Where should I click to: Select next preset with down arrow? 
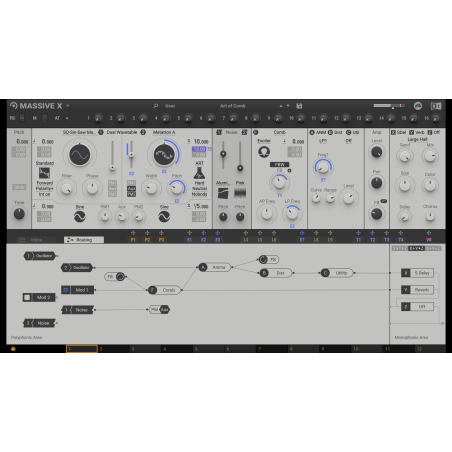click(x=288, y=106)
